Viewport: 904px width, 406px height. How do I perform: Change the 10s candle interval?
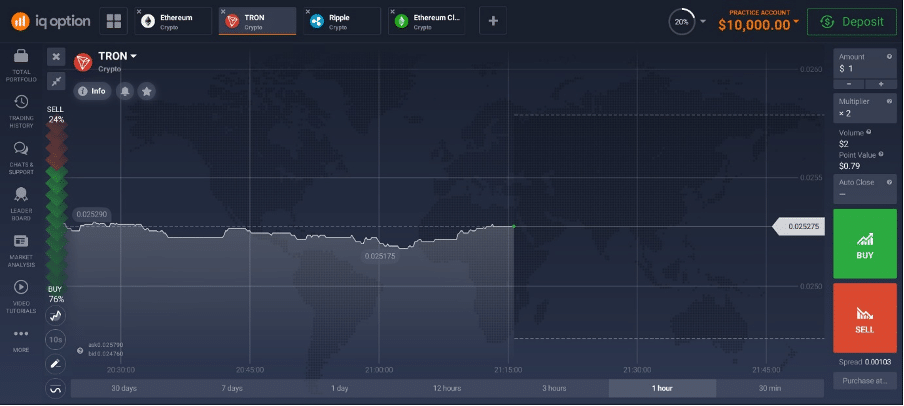56,340
